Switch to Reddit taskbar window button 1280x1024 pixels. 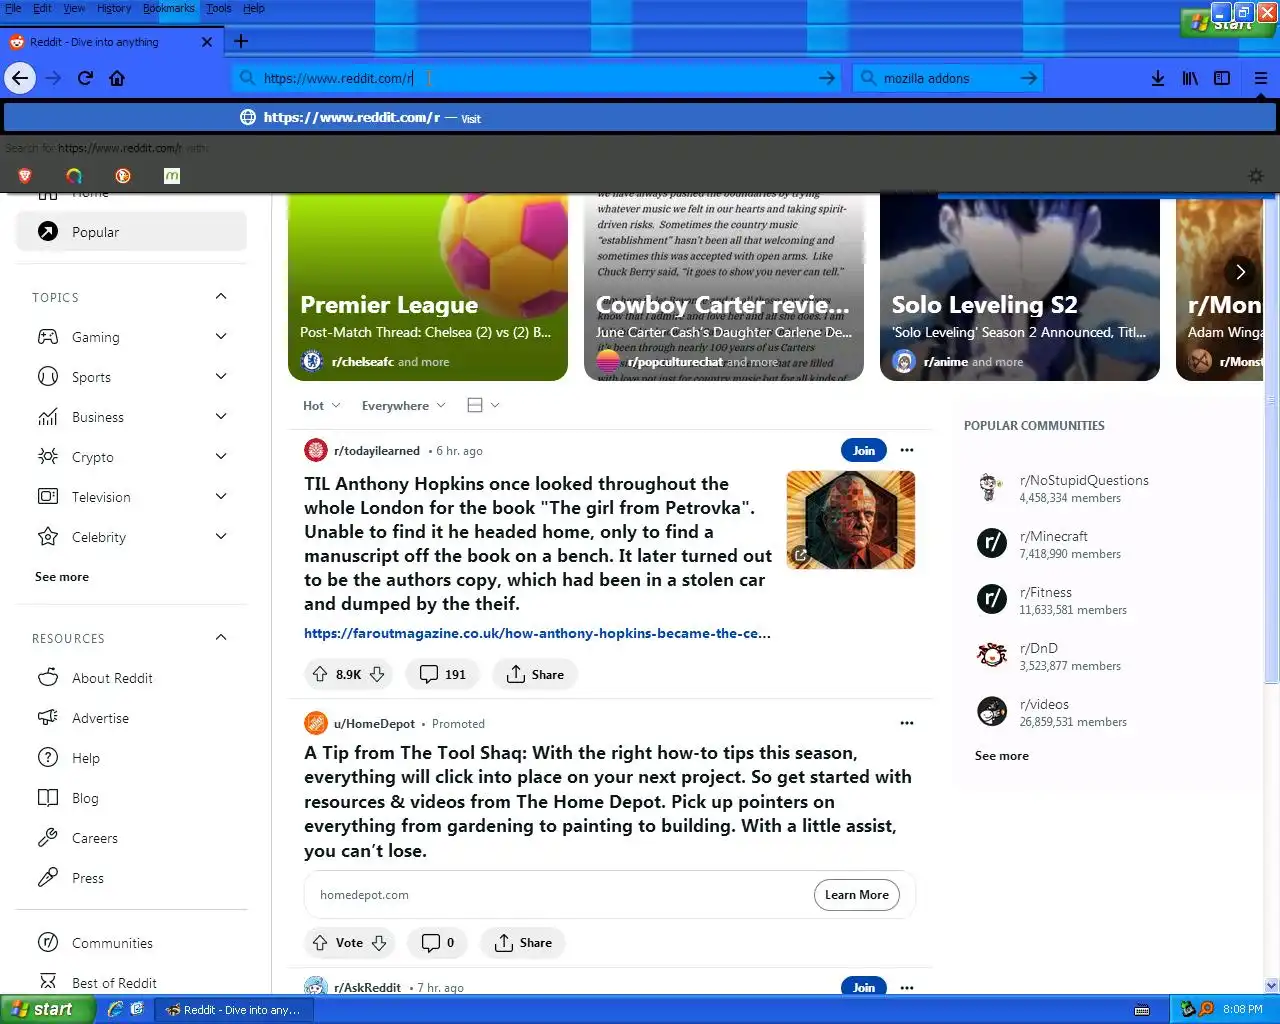(233, 1010)
